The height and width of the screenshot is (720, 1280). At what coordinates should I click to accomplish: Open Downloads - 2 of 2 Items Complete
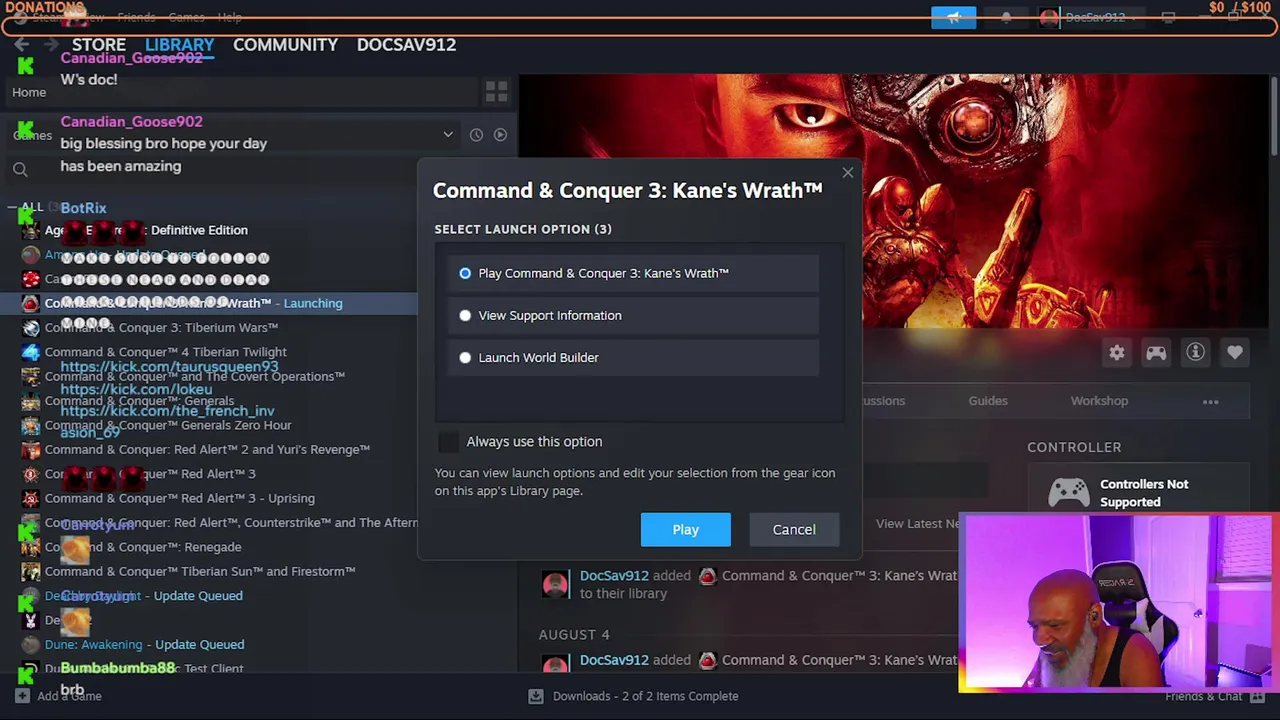tap(645, 696)
